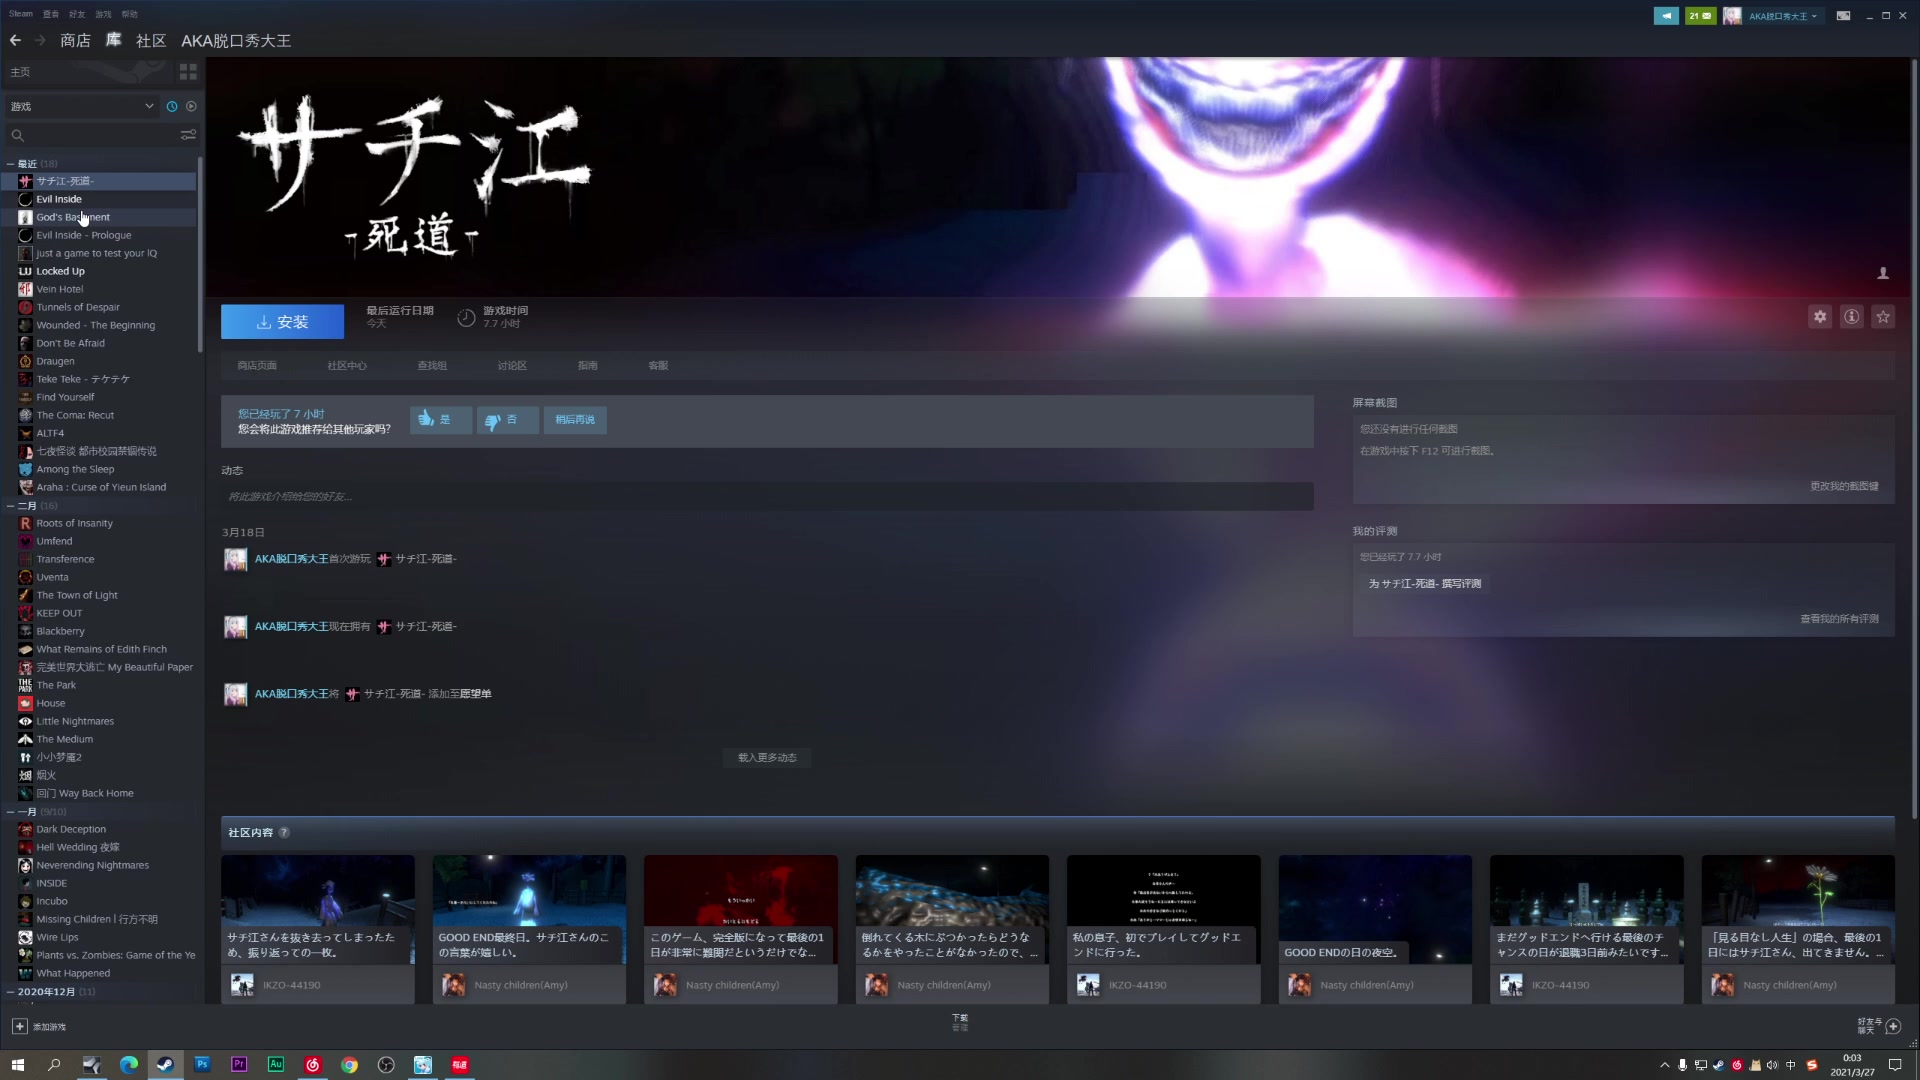Viewport: 1920px width, 1080px height.
Task: Click 载入更多动态 button
Action: click(x=767, y=758)
